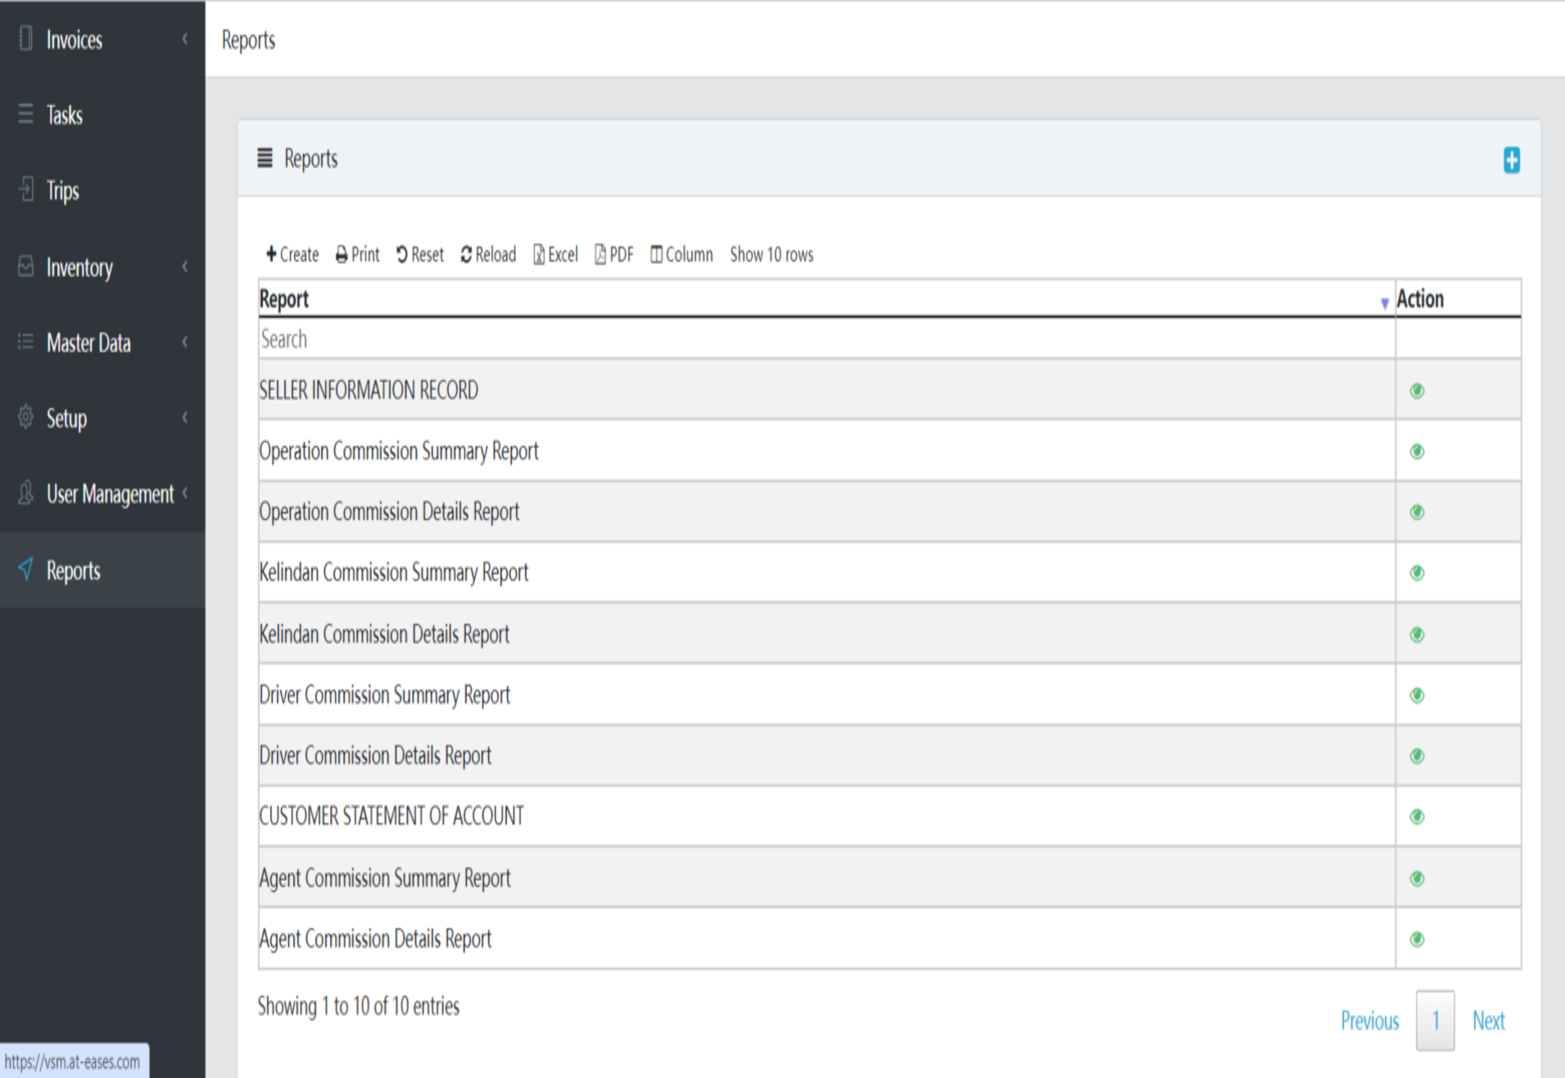Open view icon for Operation Commission Summary Report
The height and width of the screenshot is (1078, 1565).
pyautogui.click(x=1416, y=452)
